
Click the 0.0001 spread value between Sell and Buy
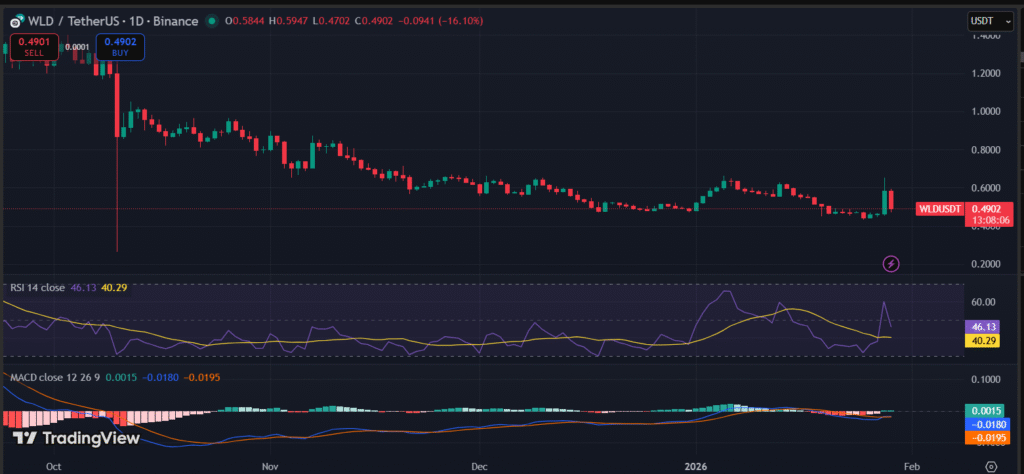tap(77, 47)
